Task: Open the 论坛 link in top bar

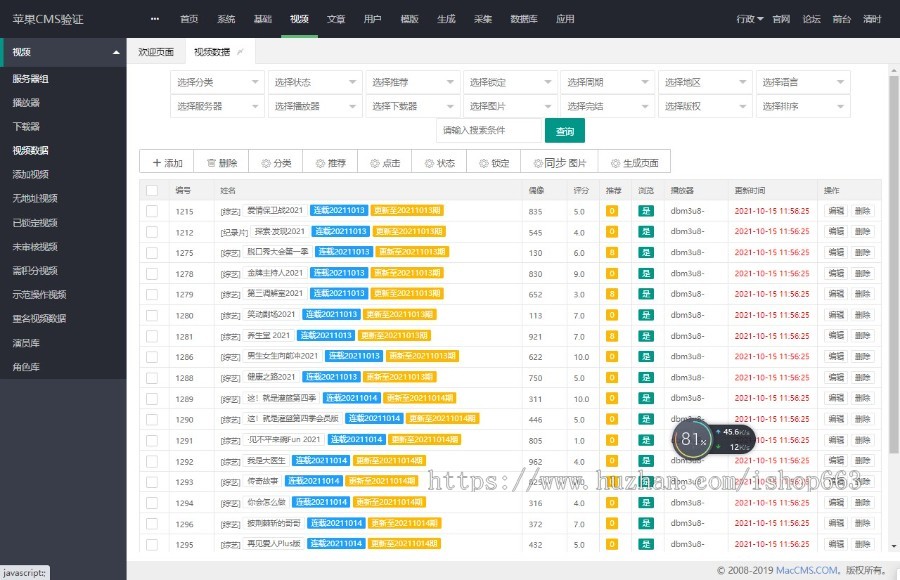Action: tap(811, 19)
